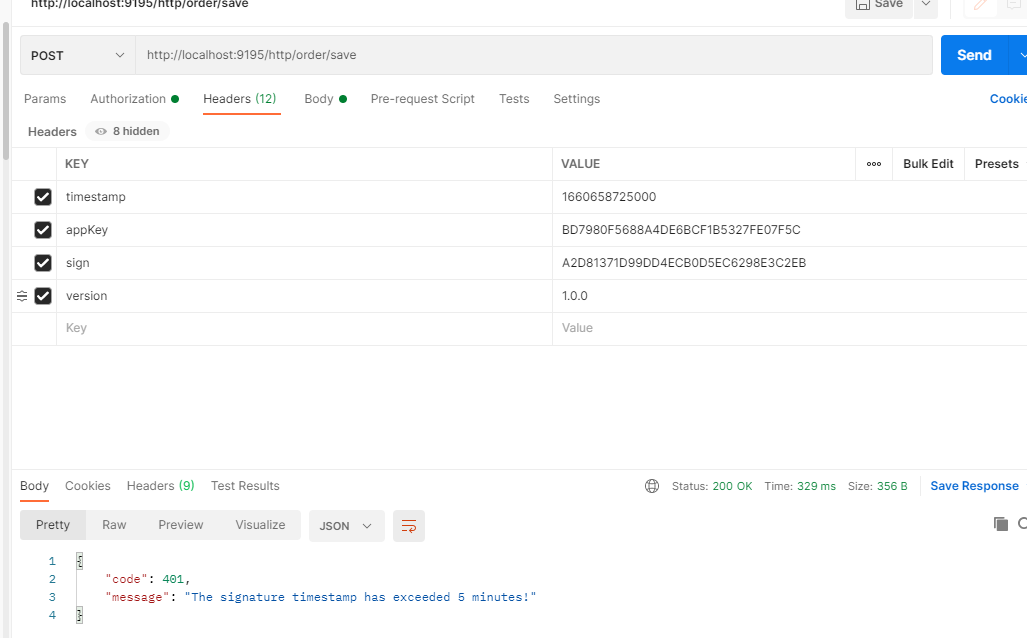This screenshot has width=1027, height=638.
Task: Select Visualize response view
Action: tap(260, 525)
